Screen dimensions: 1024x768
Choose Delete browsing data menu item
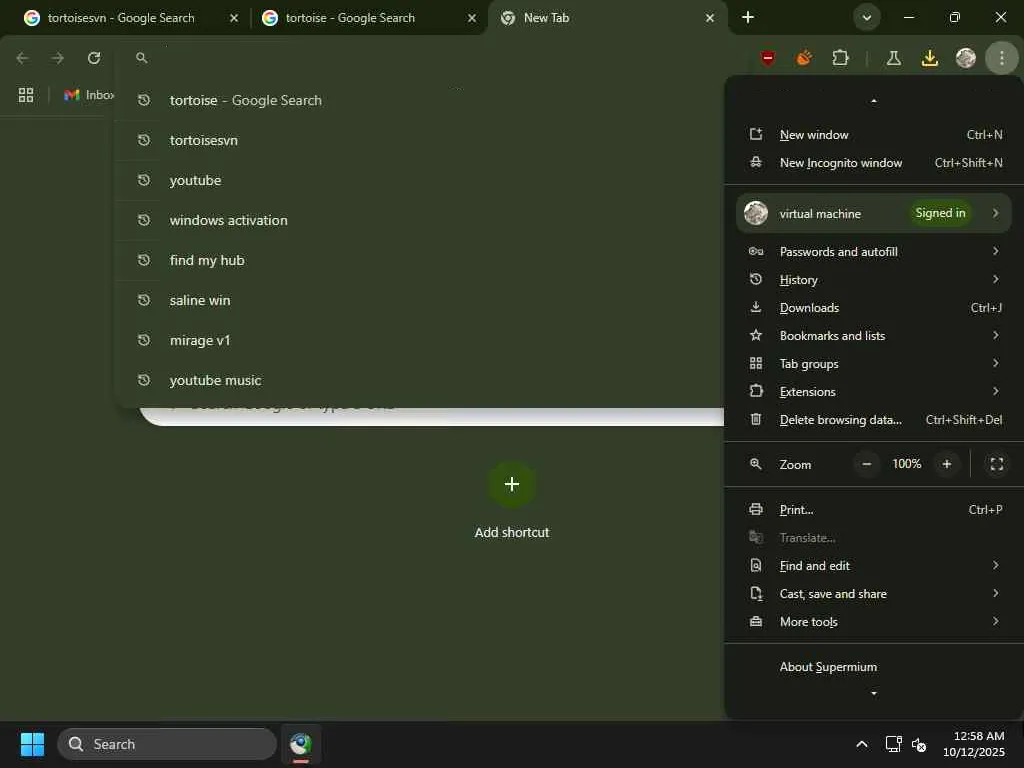[874, 420]
